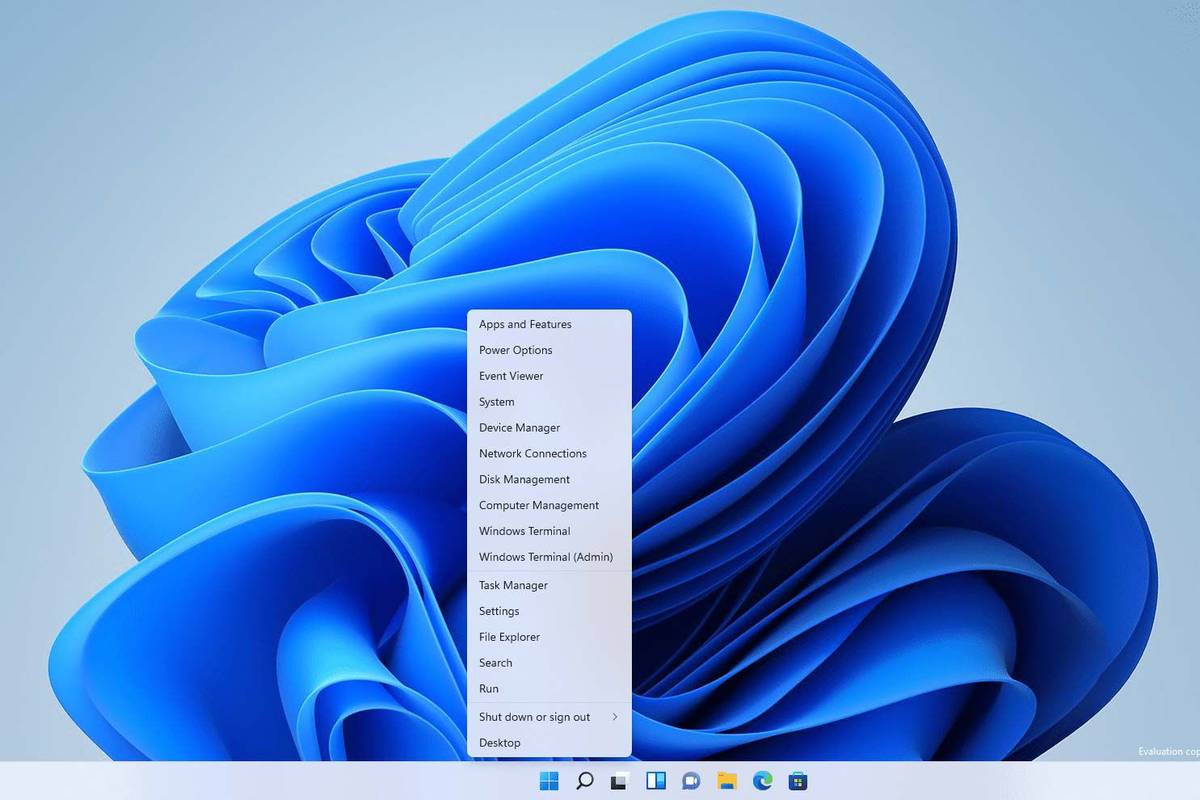Launch Chat from the taskbar
The width and height of the screenshot is (1200, 800).
[x=691, y=781]
